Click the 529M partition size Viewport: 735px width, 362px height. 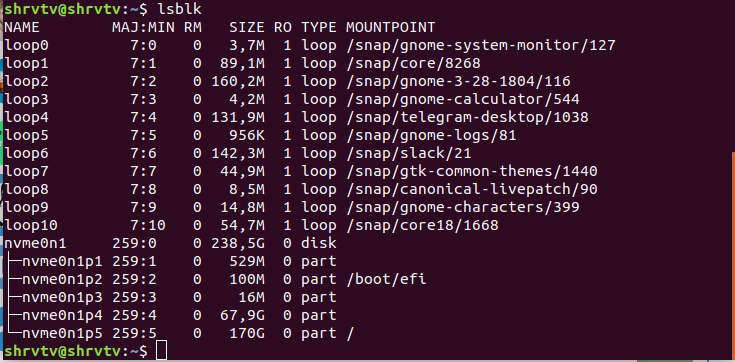(247, 261)
